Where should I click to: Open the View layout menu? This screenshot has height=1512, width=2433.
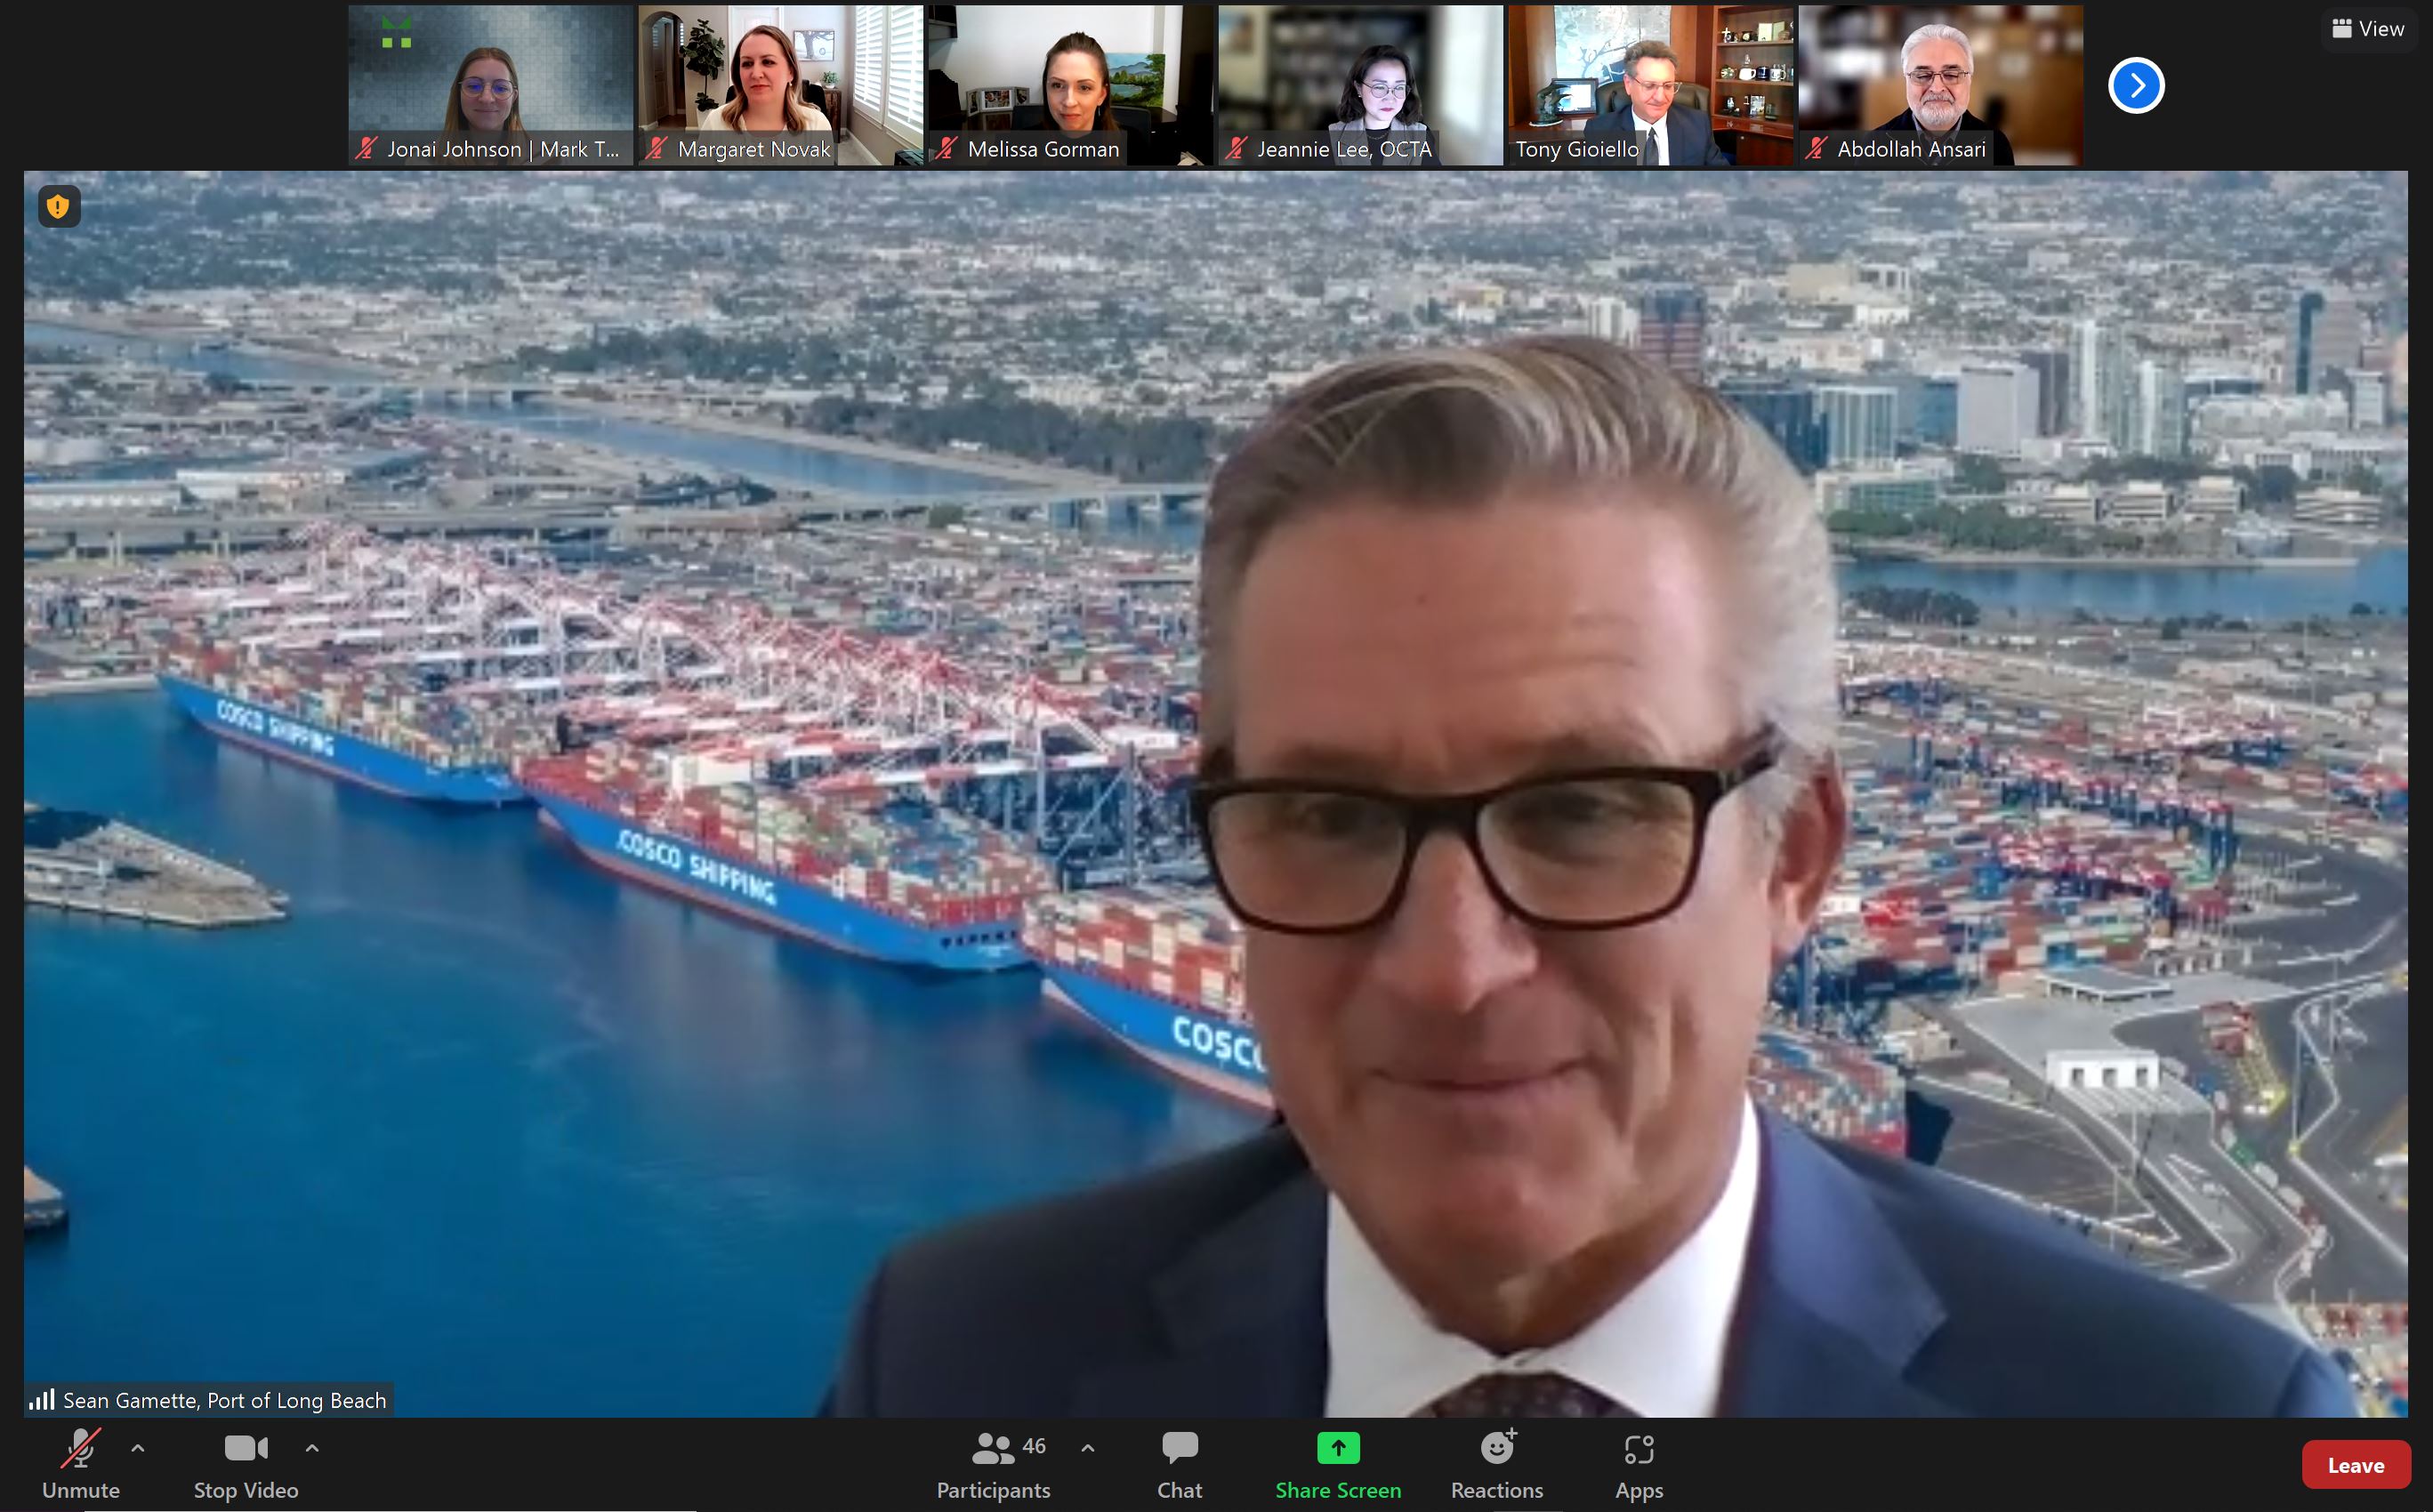coord(2368,28)
